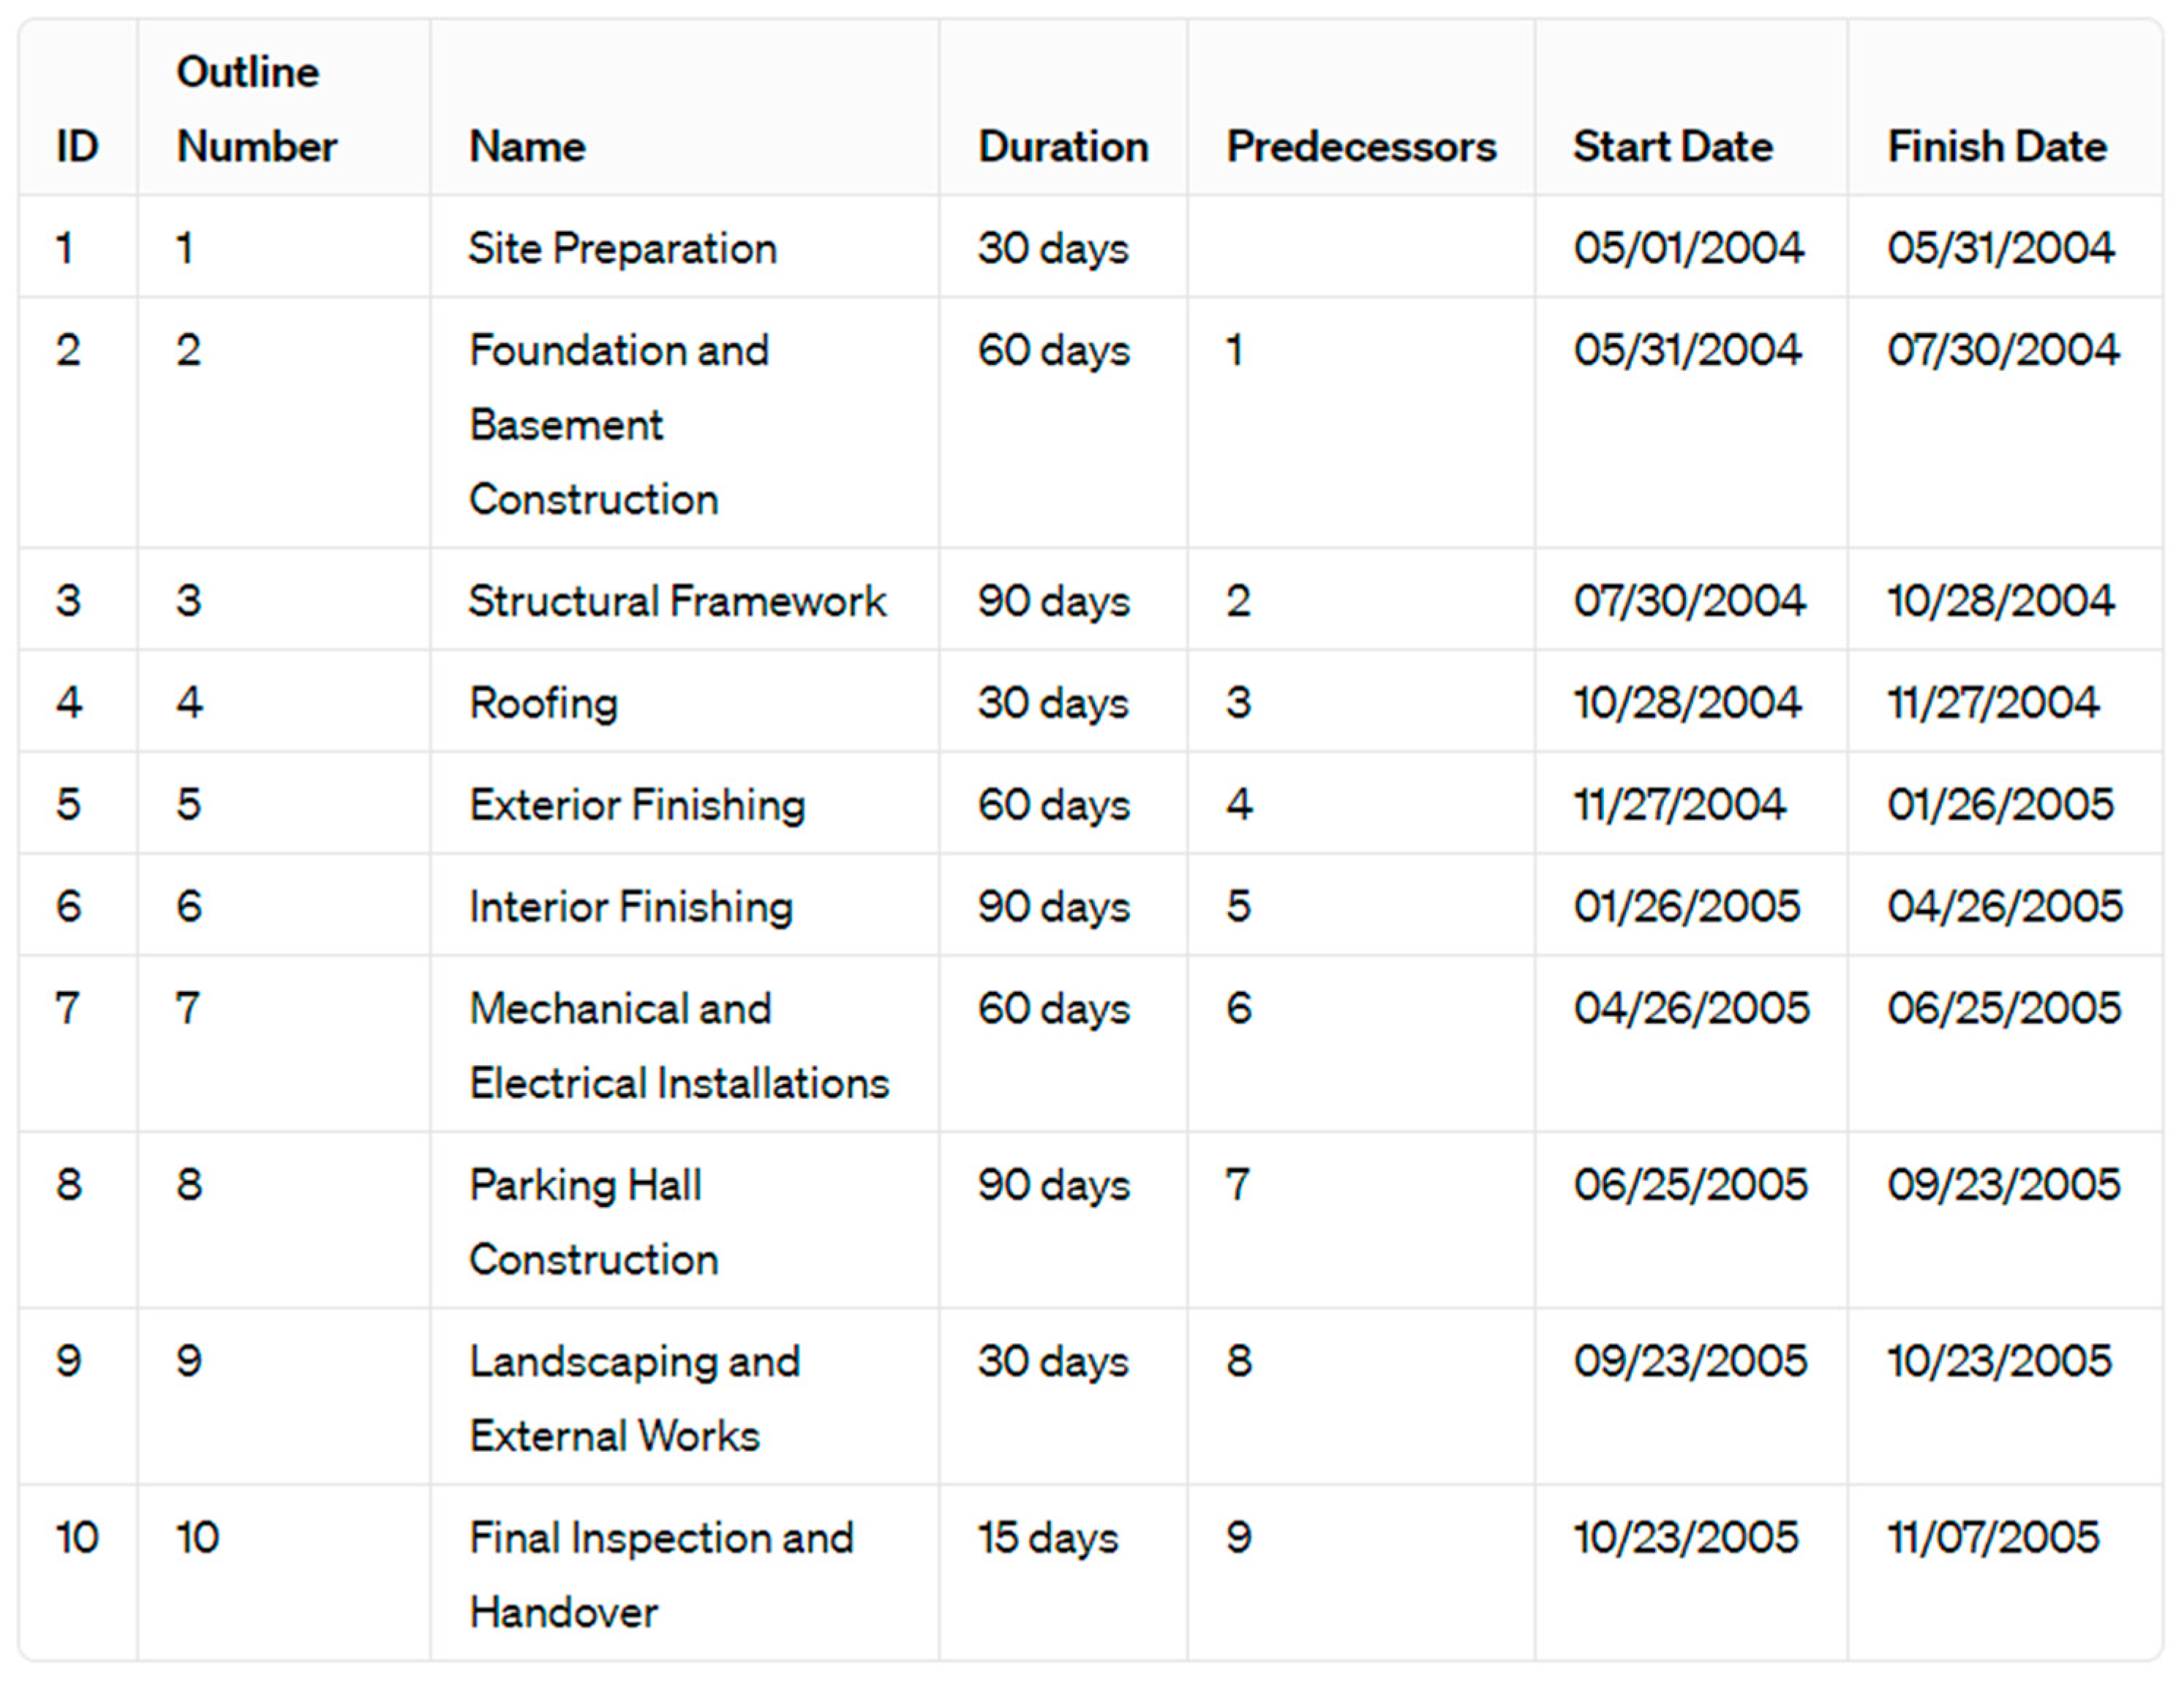2184x1684 pixels.
Task: Select the Start Date column header
Action: [1672, 147]
